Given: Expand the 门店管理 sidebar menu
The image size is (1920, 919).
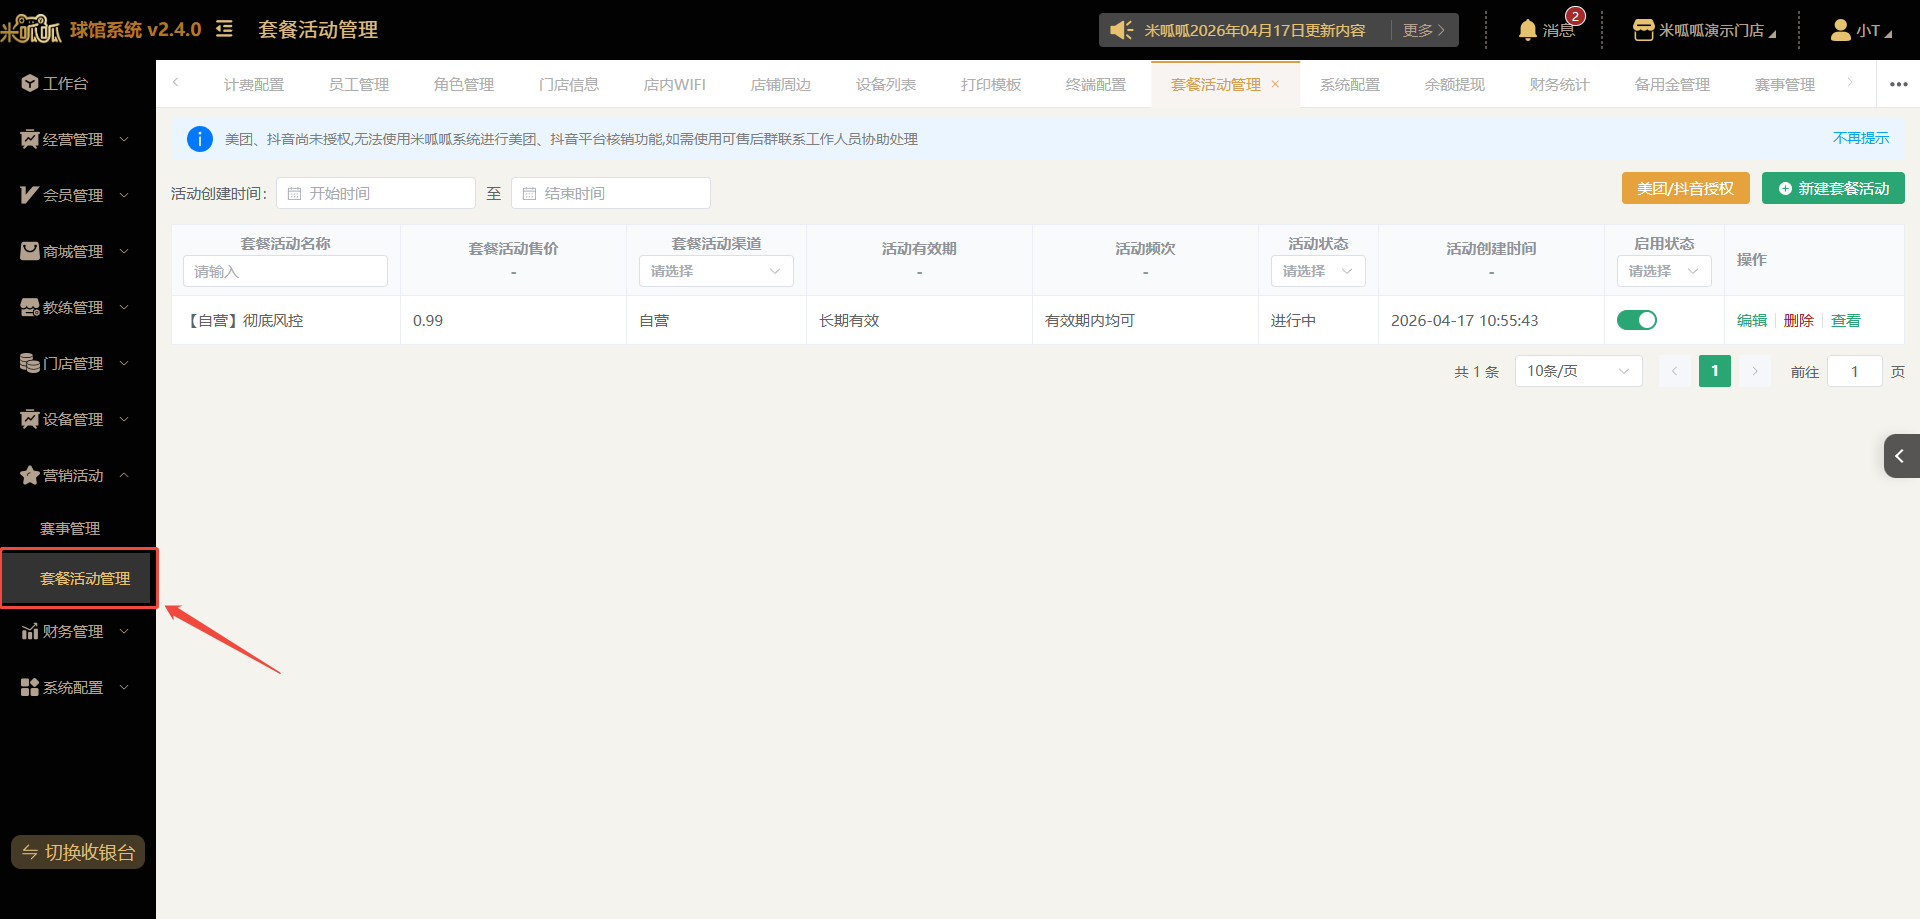Looking at the screenshot, I should coord(124,363).
